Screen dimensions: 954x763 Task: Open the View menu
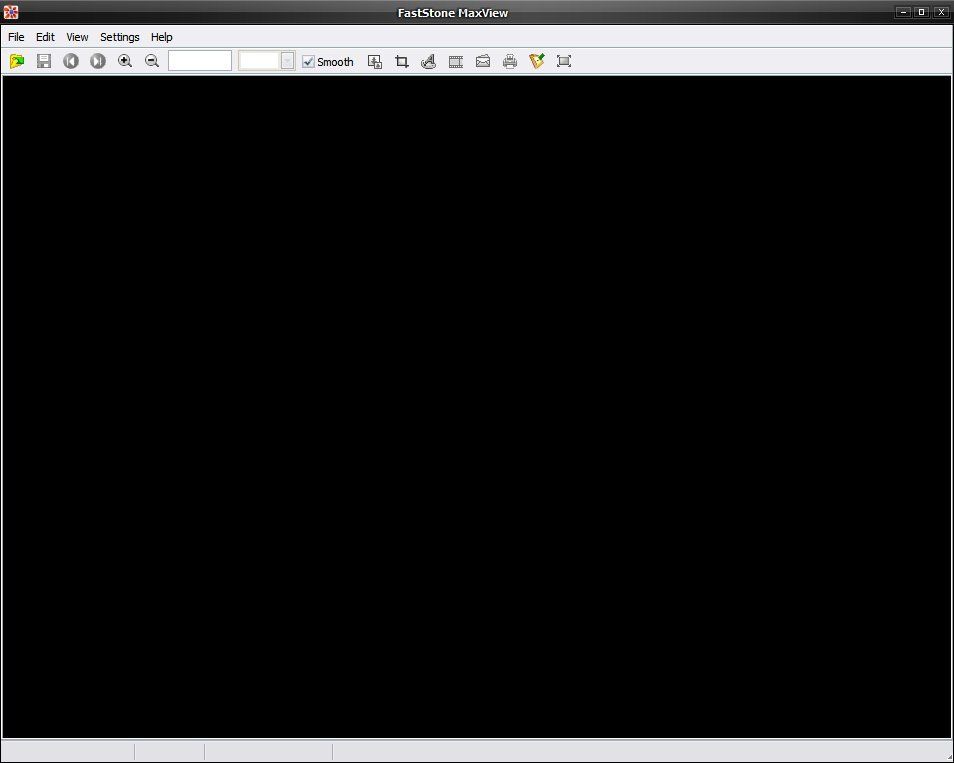click(77, 37)
